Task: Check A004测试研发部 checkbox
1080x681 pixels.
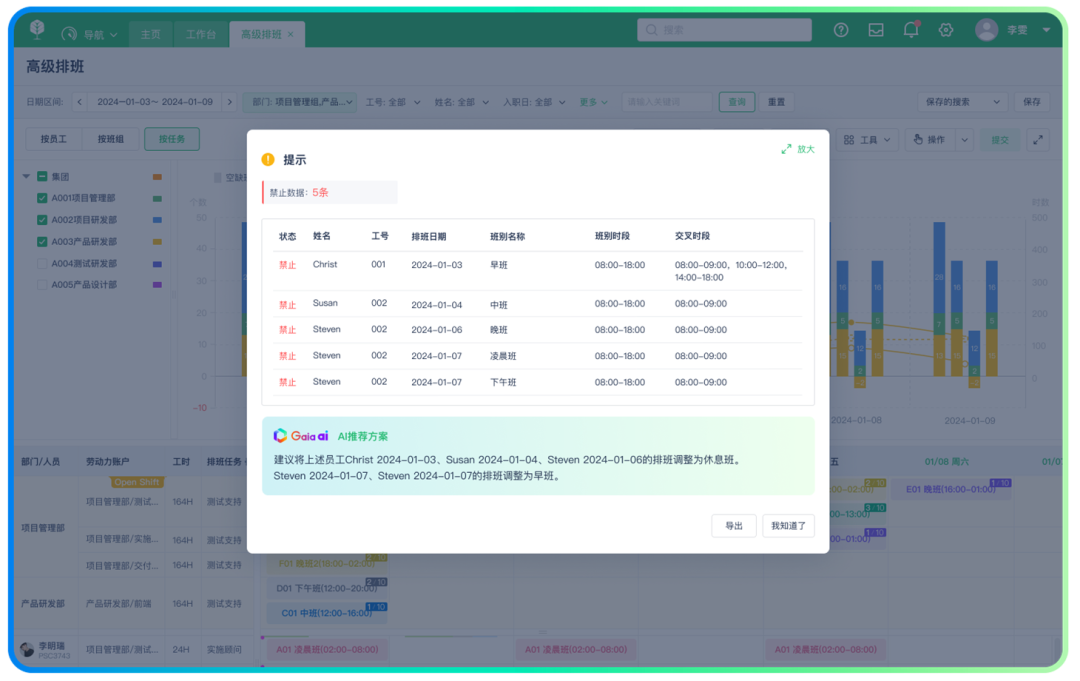Action: click(42, 264)
